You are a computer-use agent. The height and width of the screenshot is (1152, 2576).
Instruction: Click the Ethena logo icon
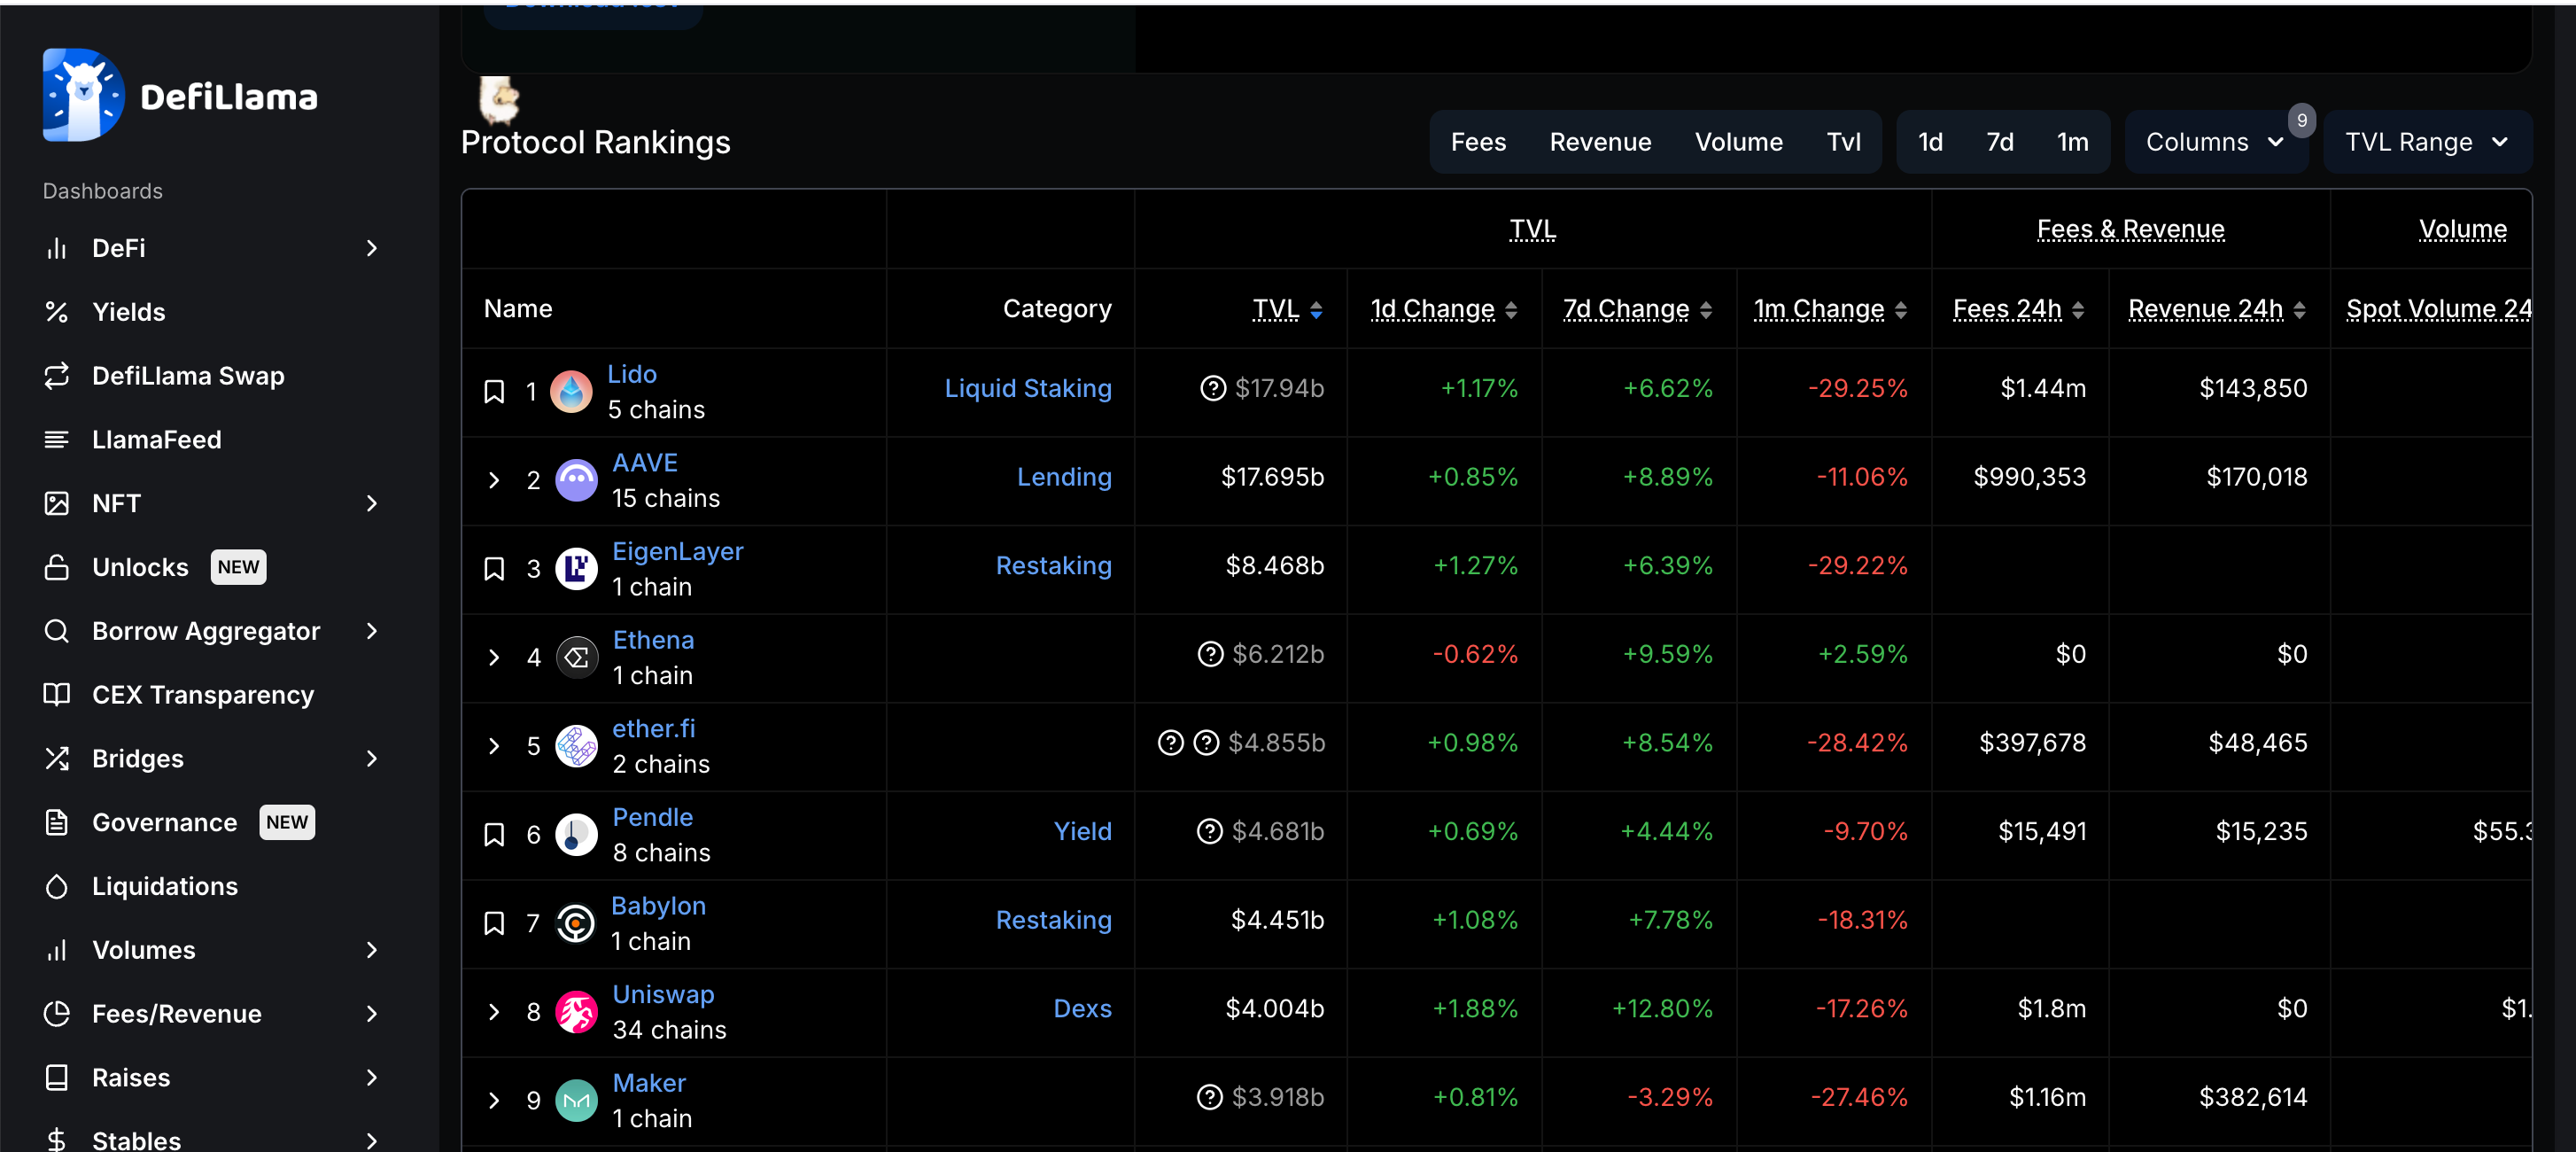click(576, 657)
